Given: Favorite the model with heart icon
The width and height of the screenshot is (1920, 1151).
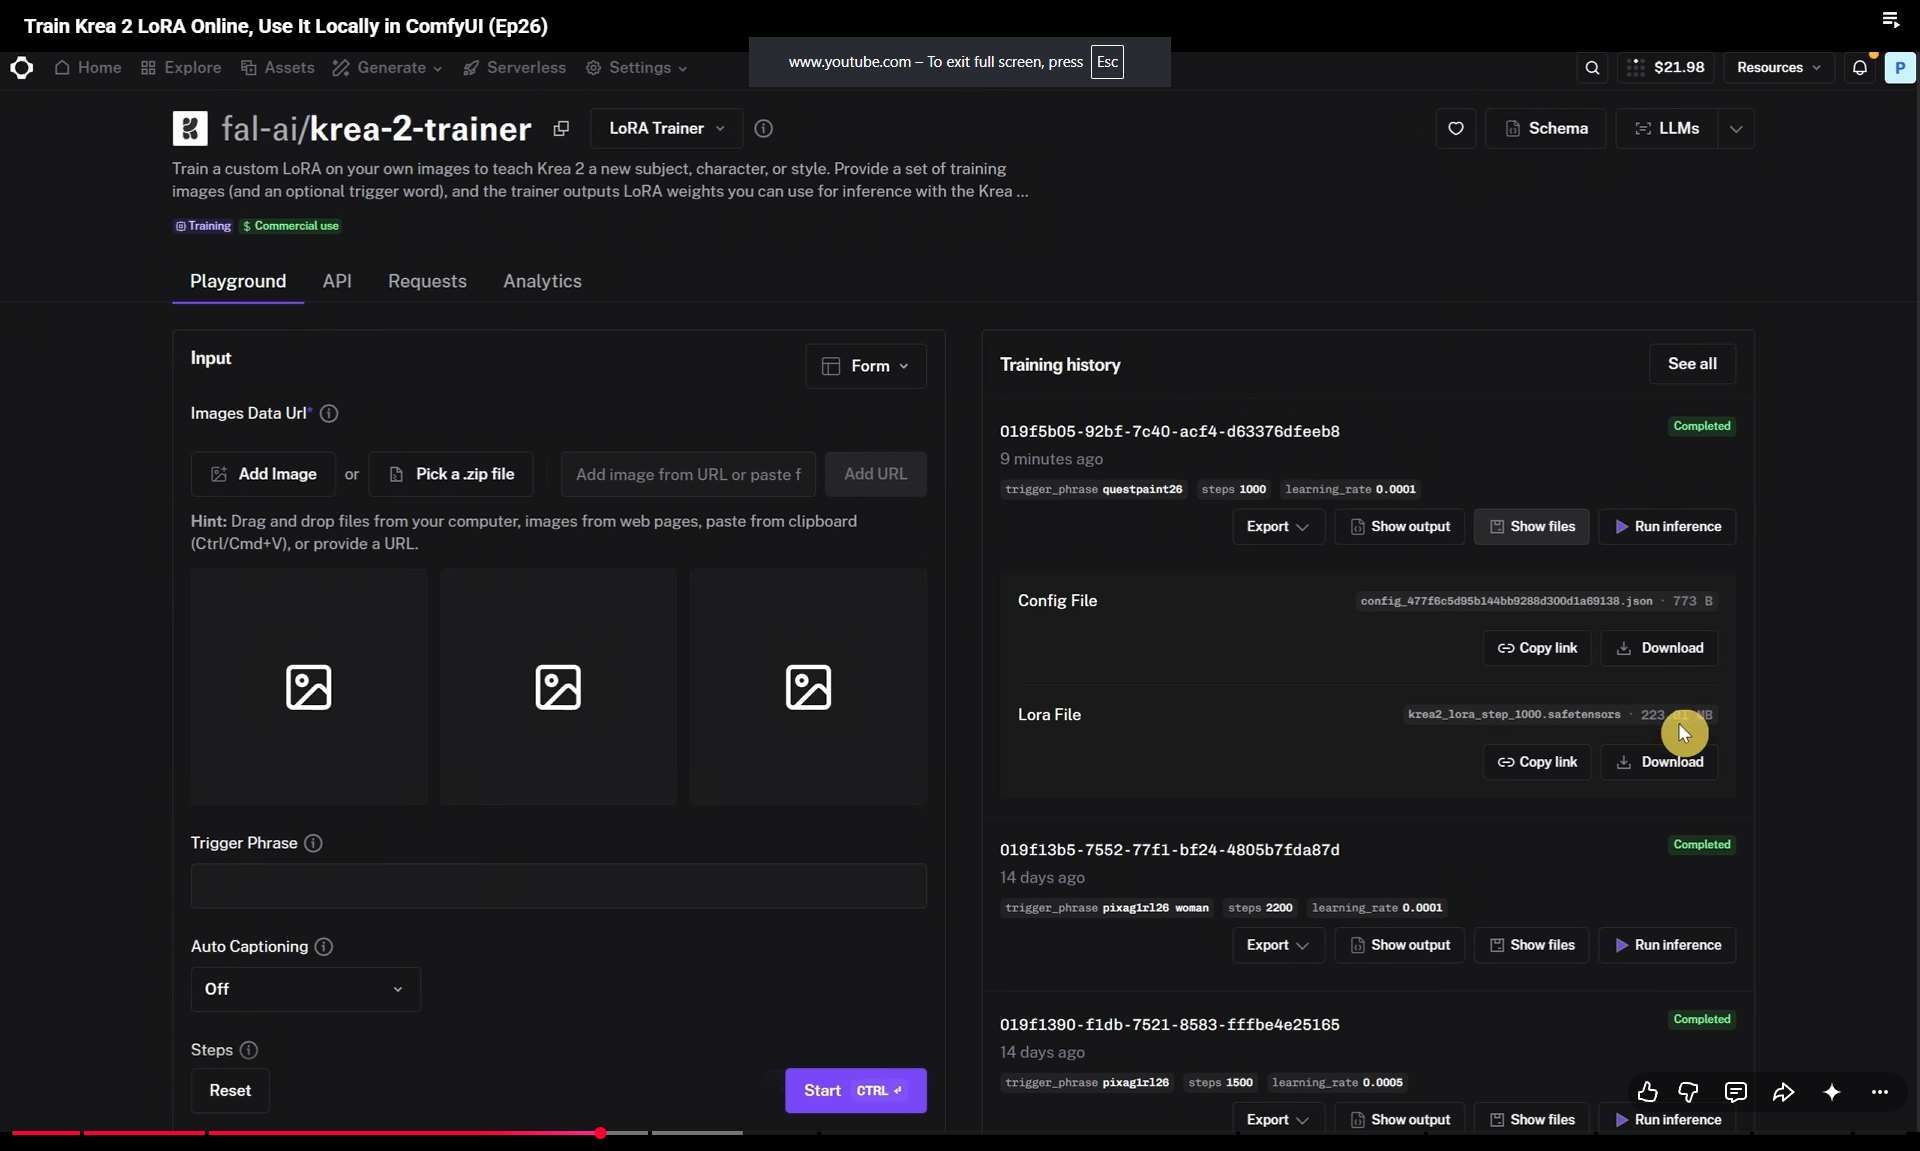Looking at the screenshot, I should click(1455, 128).
